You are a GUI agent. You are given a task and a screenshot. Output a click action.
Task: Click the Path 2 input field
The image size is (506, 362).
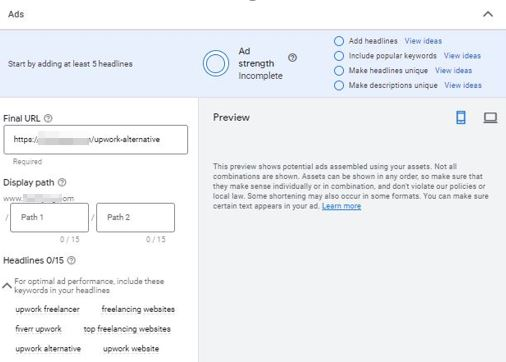pos(135,217)
